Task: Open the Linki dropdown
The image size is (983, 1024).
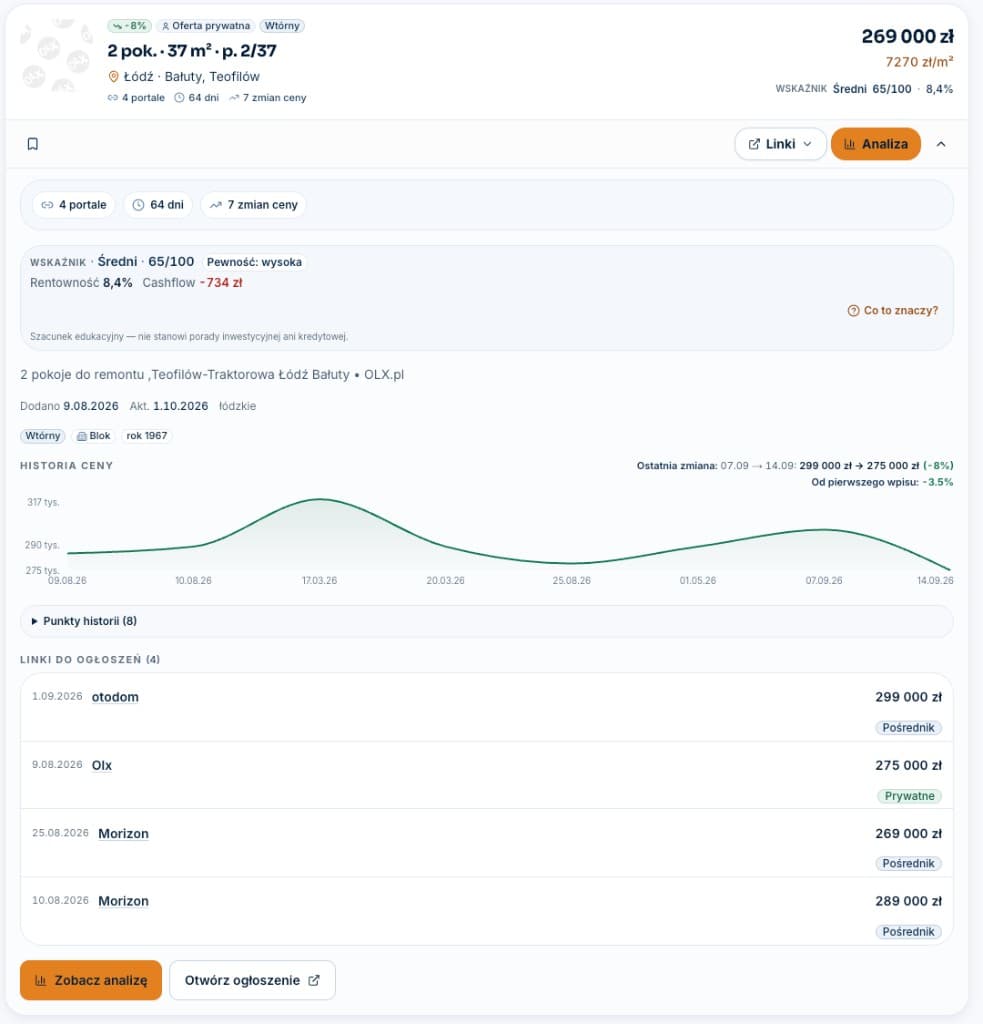Action: pyautogui.click(x=780, y=144)
